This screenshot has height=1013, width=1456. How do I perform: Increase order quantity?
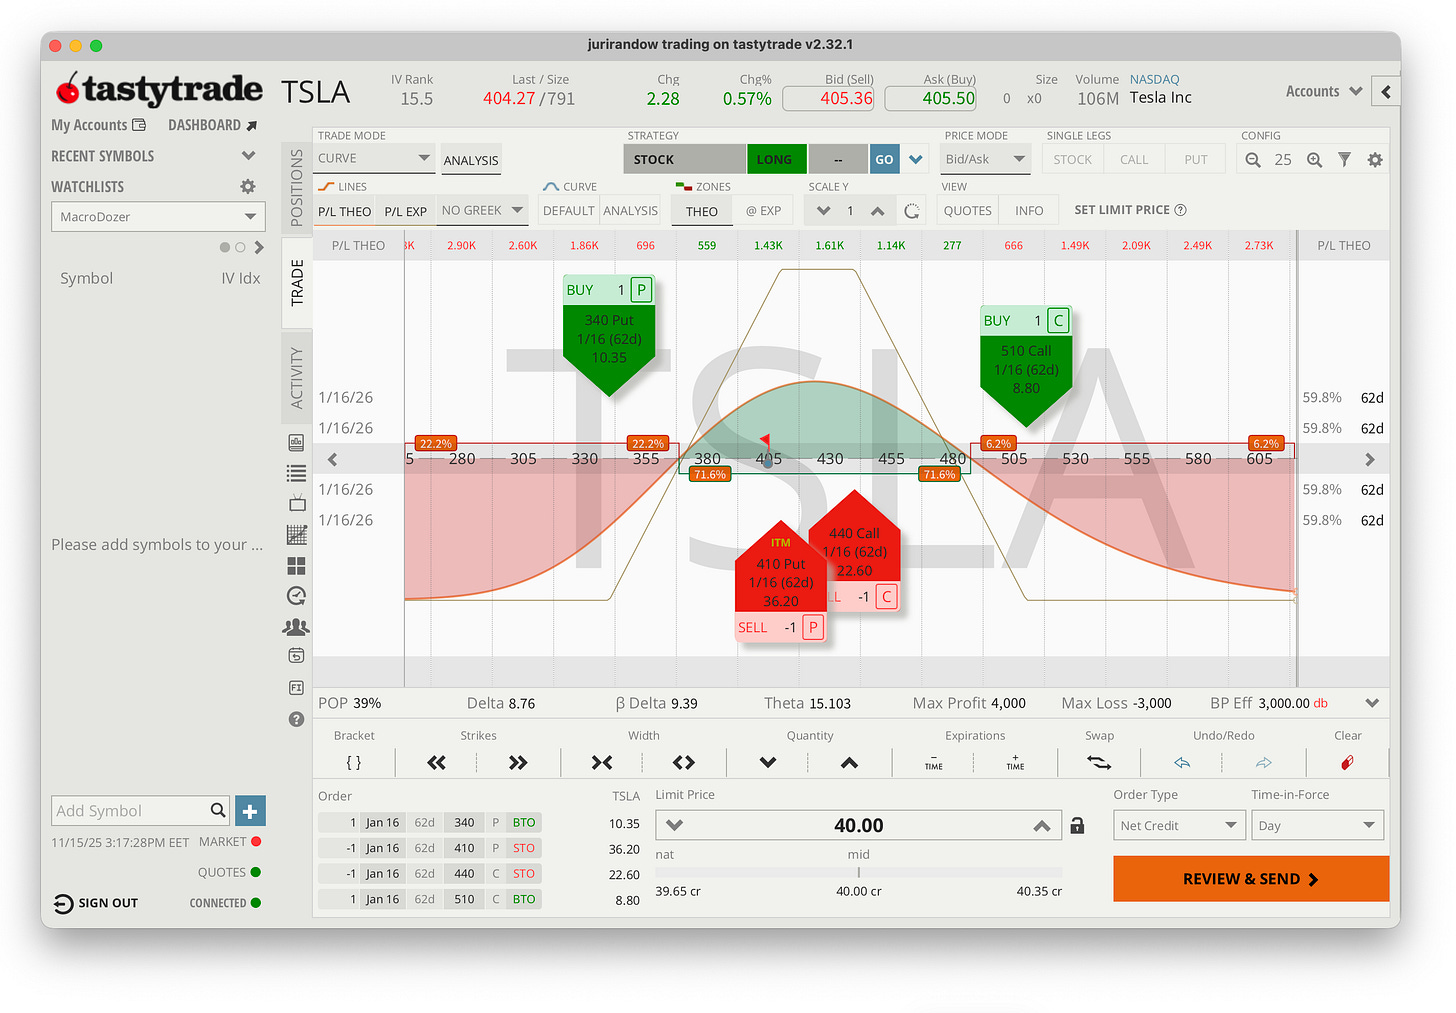(x=849, y=762)
